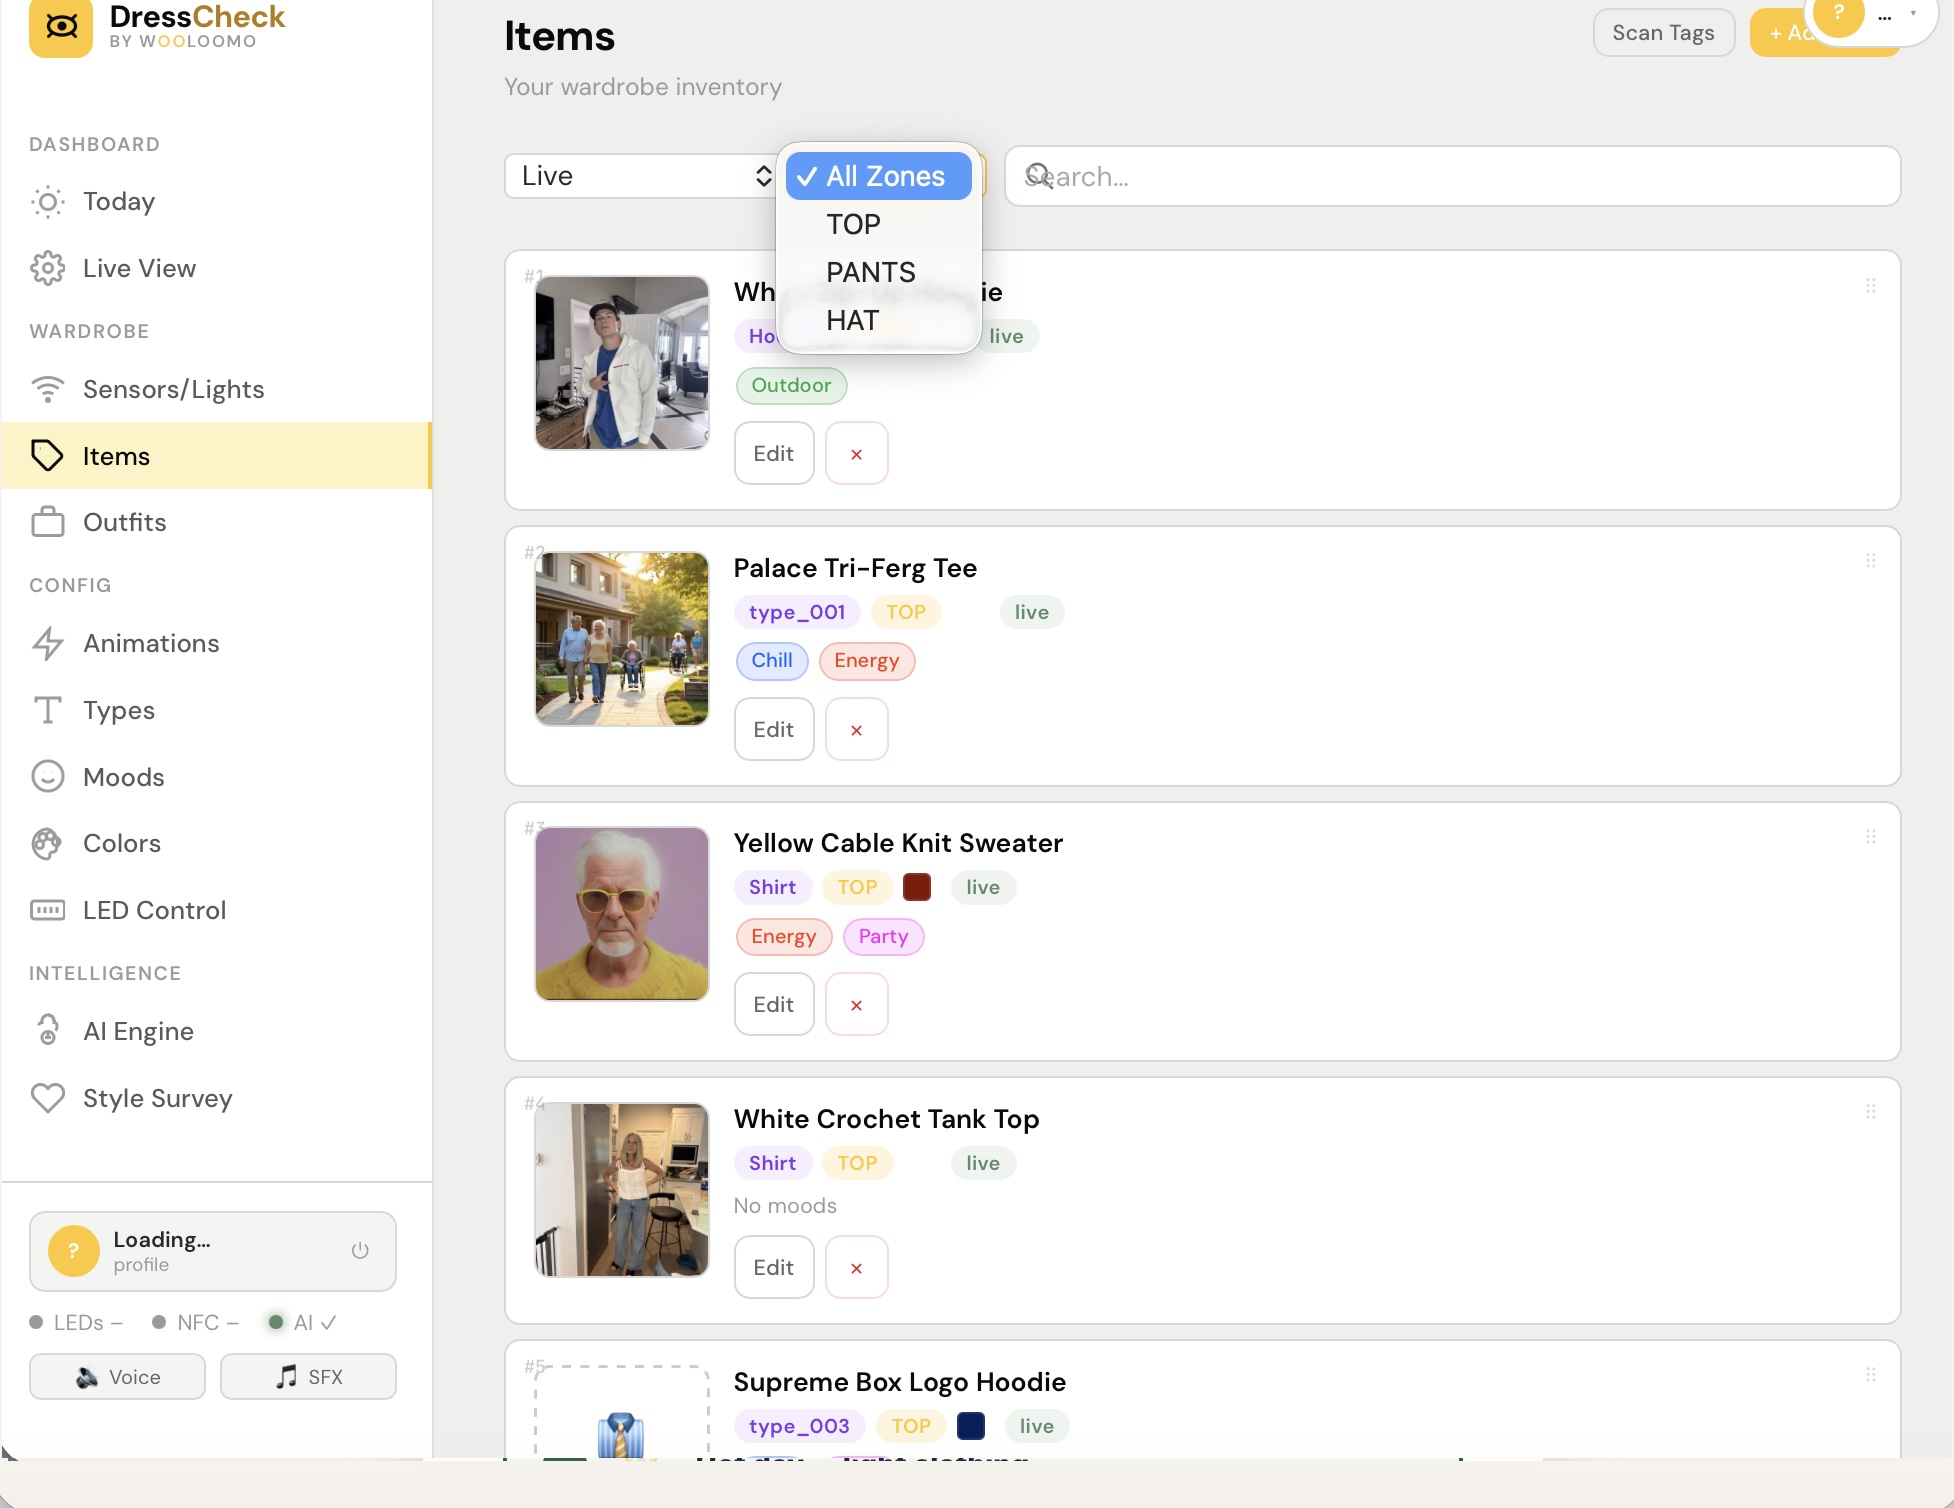The width and height of the screenshot is (1954, 1508).
Task: Edit the White Crochet Tank Top item
Action: coord(774,1268)
